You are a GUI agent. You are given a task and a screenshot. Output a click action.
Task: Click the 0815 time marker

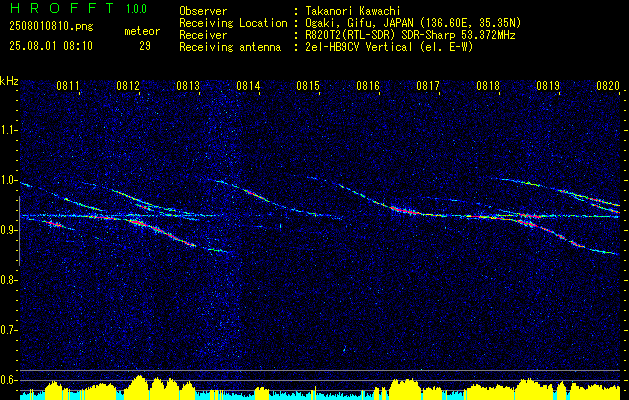click(308, 85)
